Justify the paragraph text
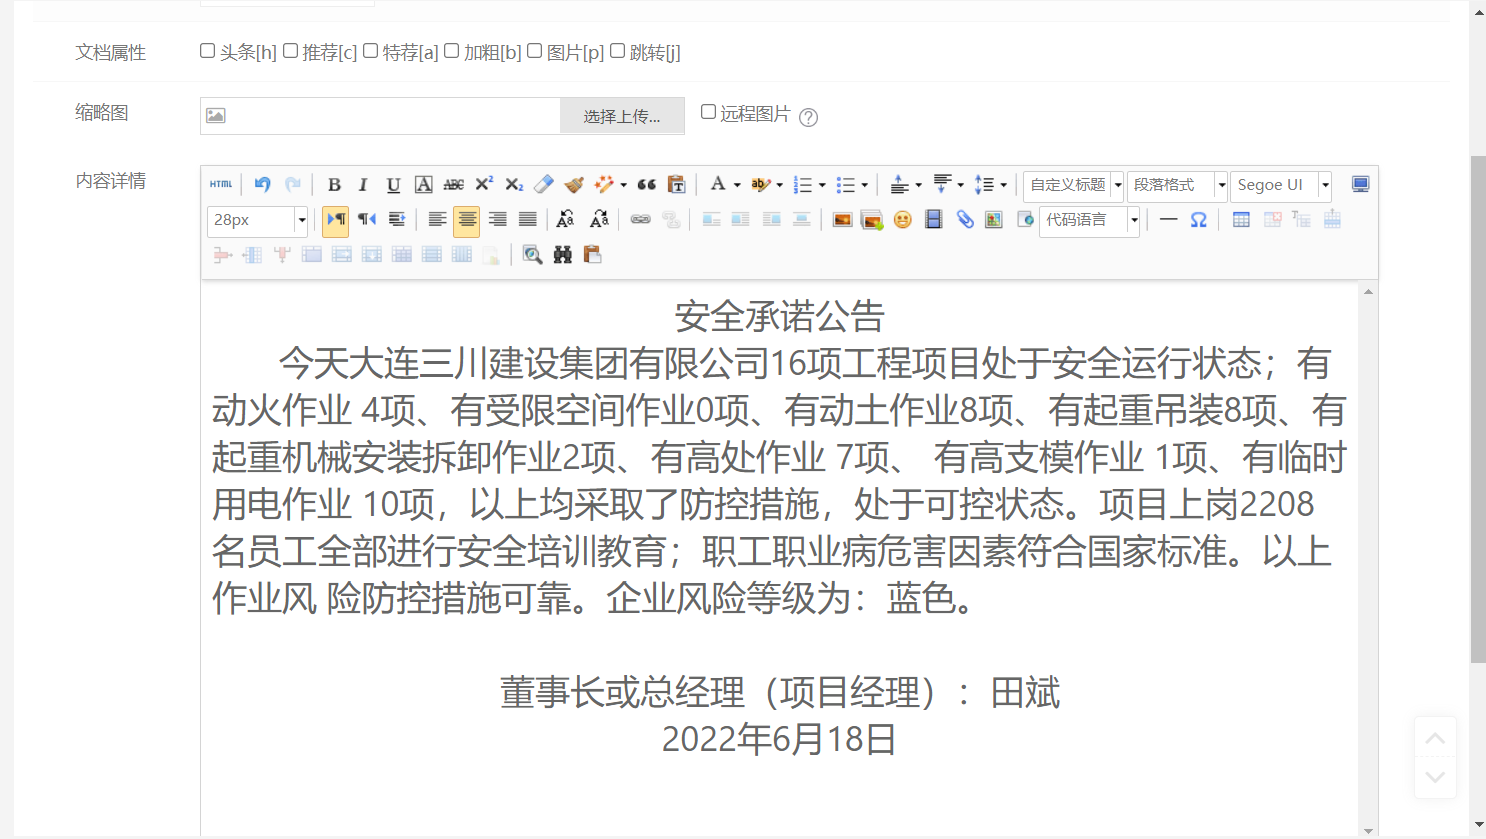1486x839 pixels. pos(528,220)
